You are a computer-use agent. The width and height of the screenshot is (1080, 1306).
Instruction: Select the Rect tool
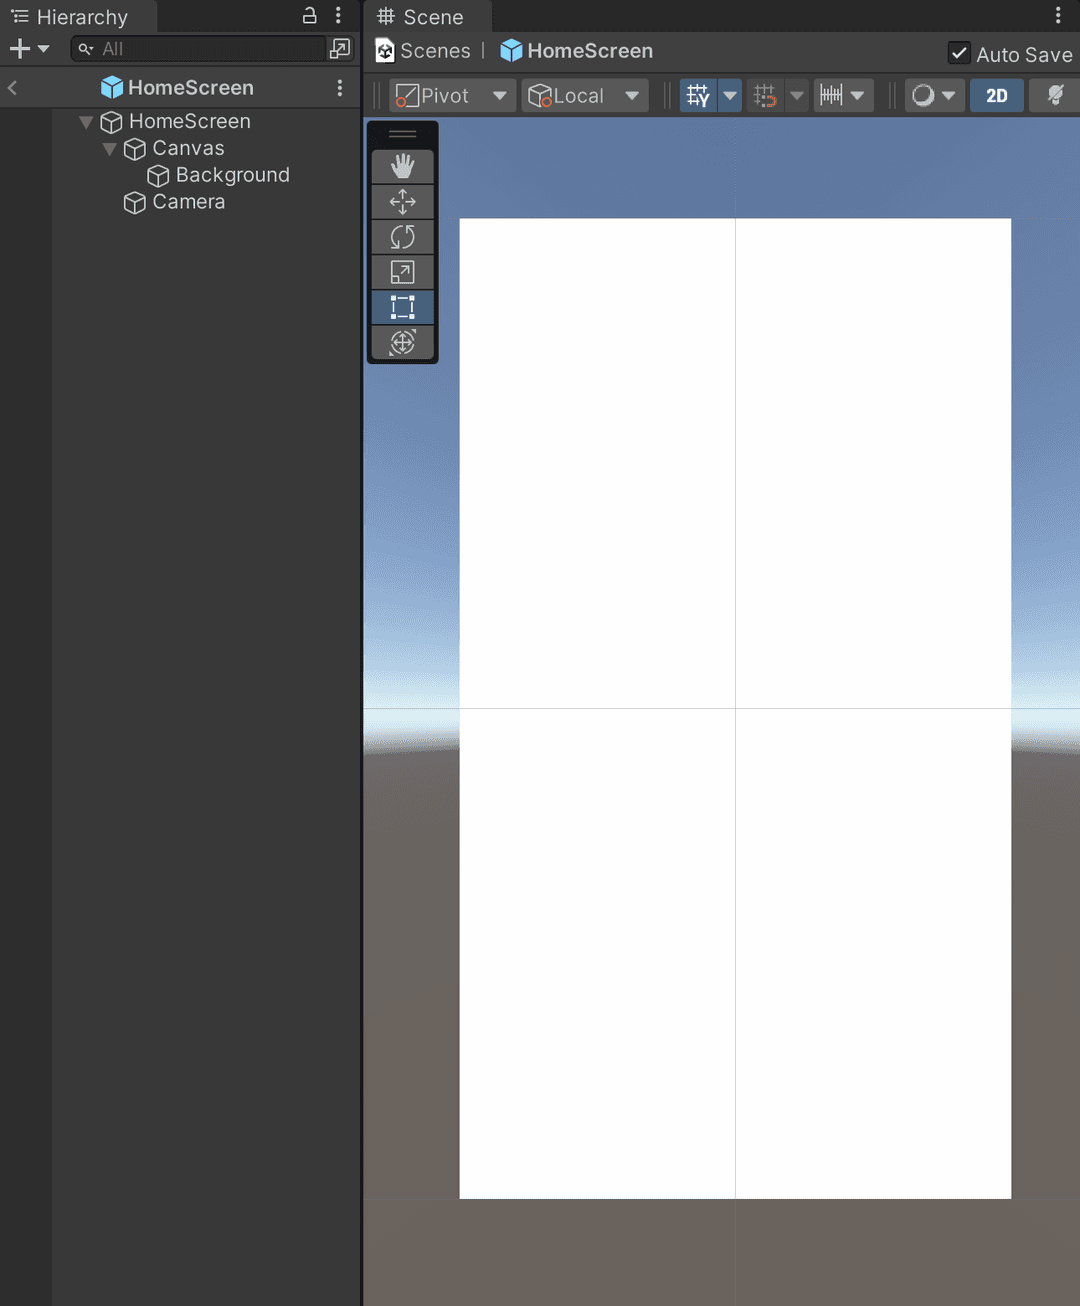402,307
